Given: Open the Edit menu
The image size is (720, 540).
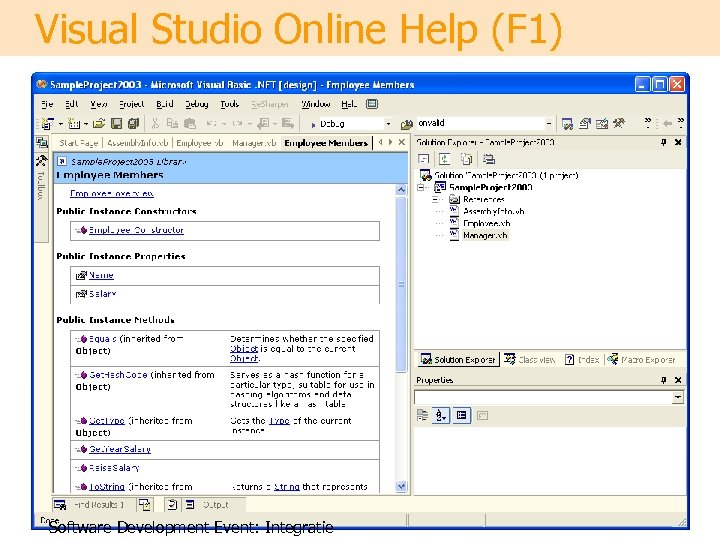Looking at the screenshot, I should [72, 104].
